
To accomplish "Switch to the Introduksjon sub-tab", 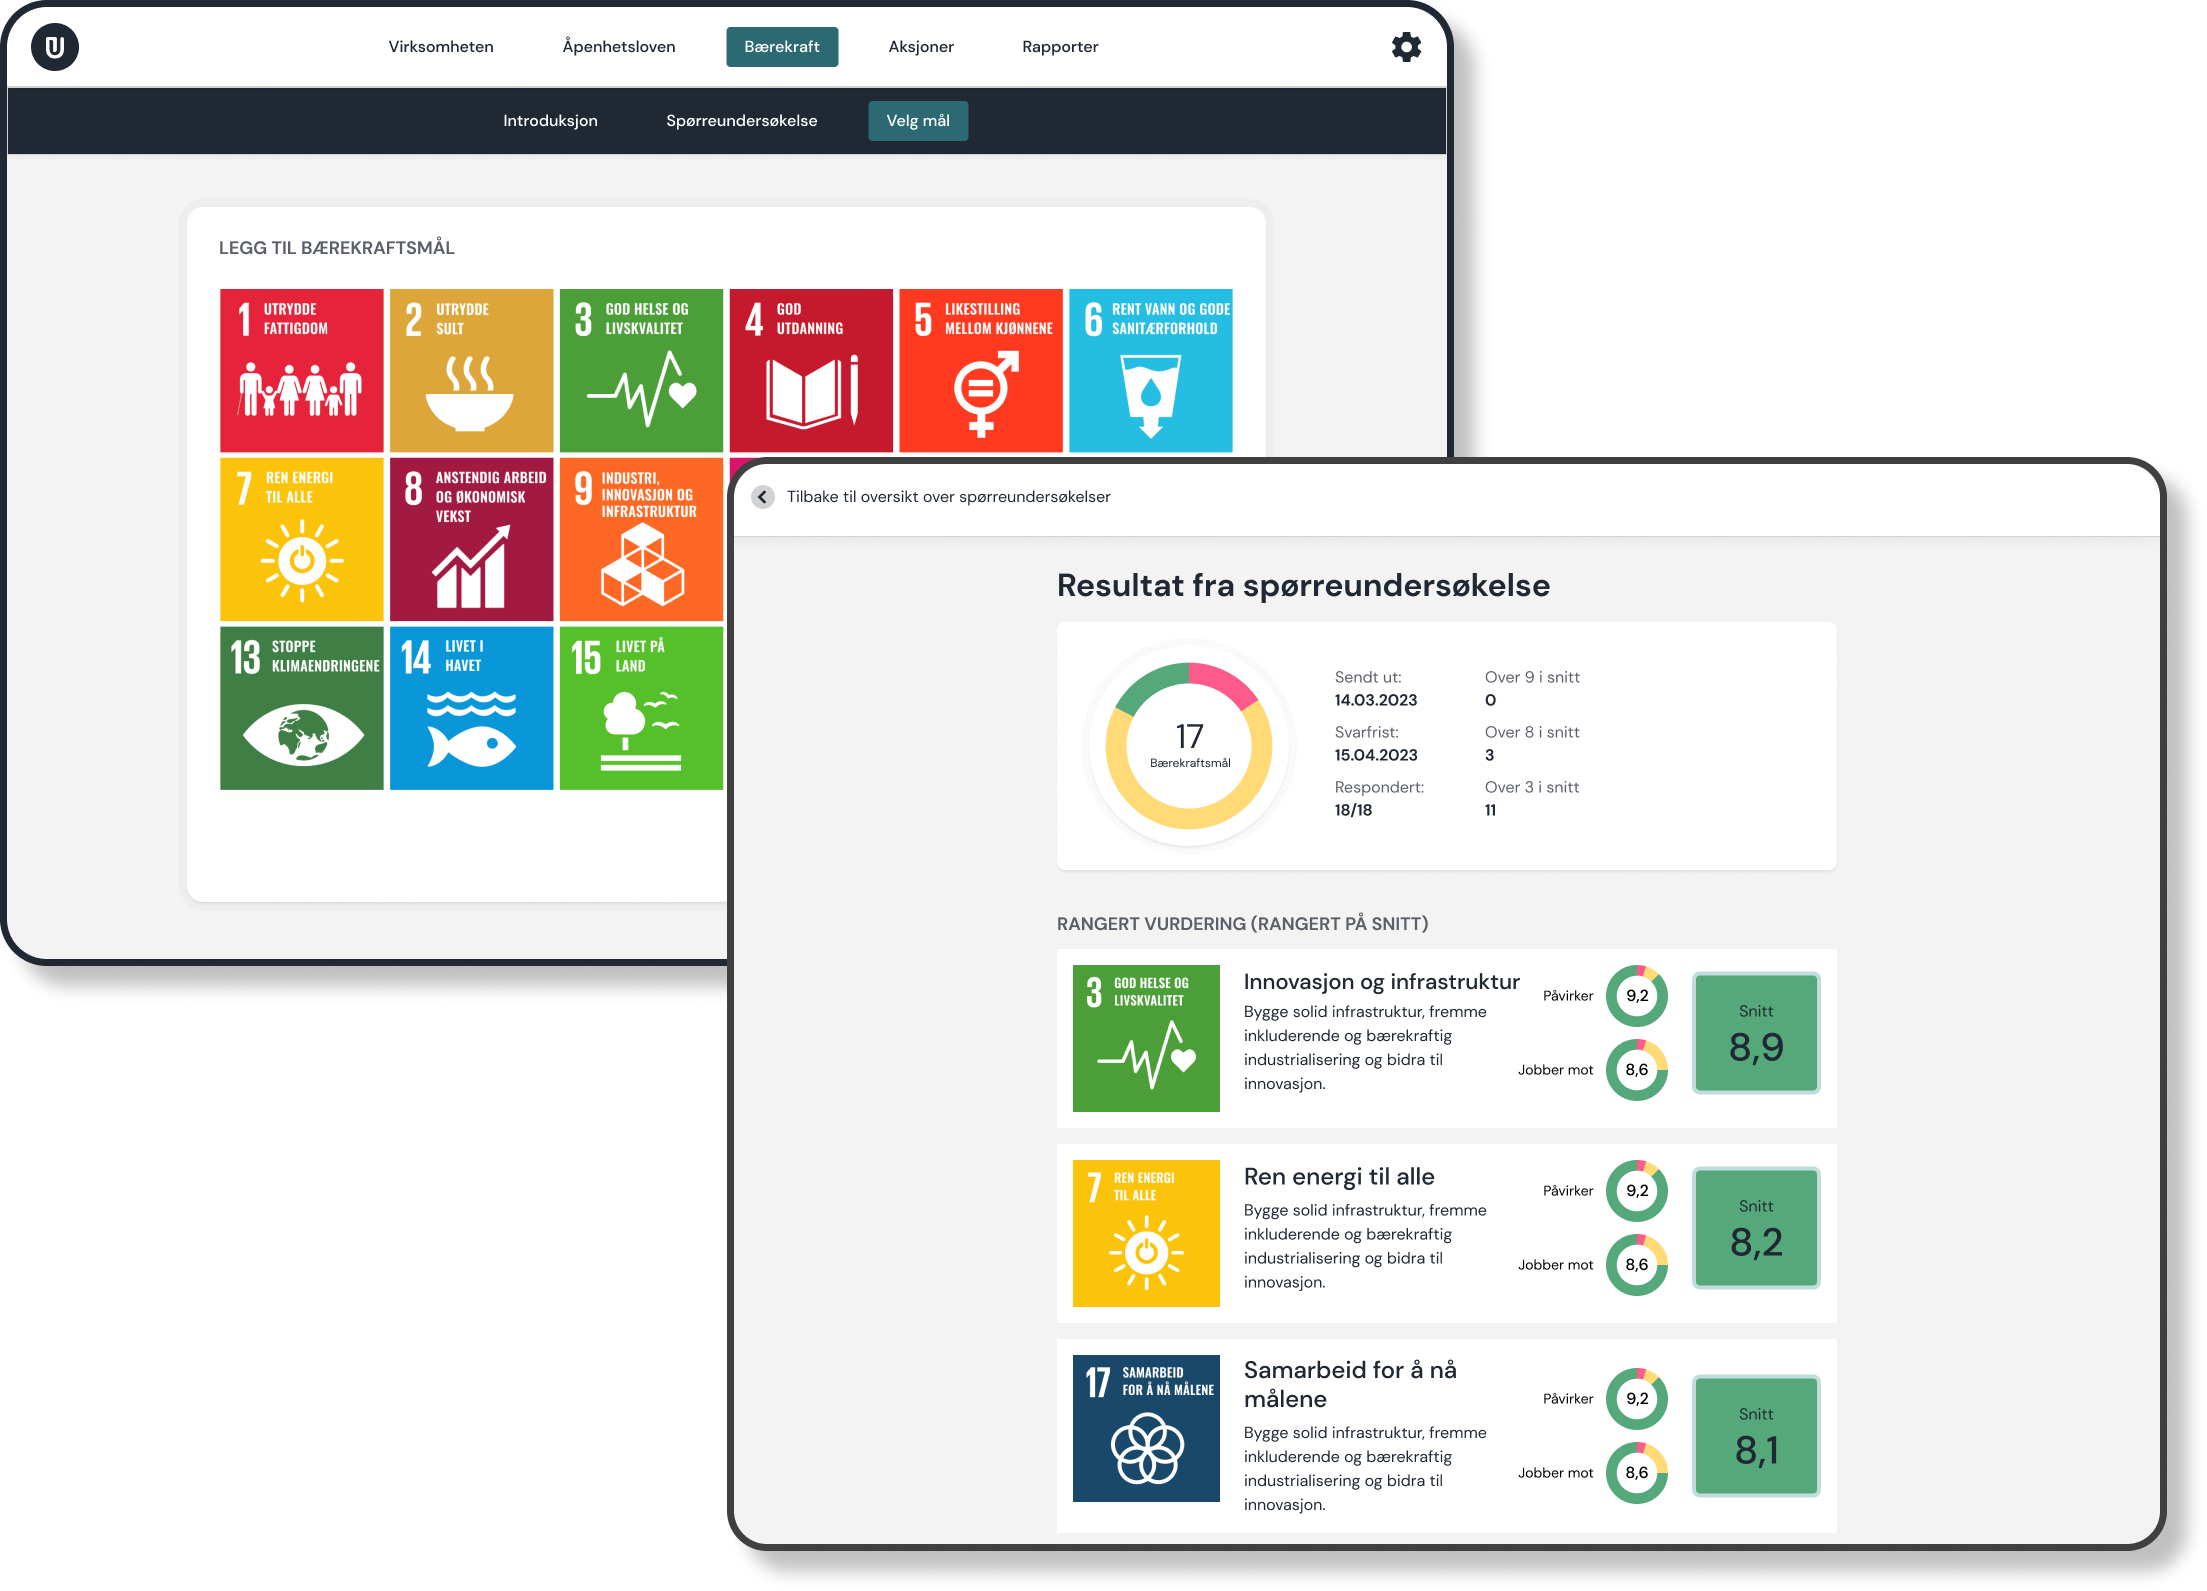I will pyautogui.click(x=550, y=121).
